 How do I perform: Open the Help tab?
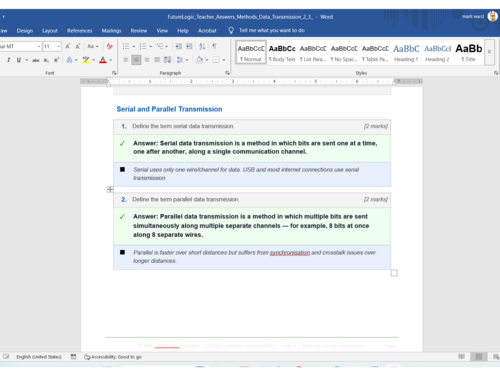[183, 31]
